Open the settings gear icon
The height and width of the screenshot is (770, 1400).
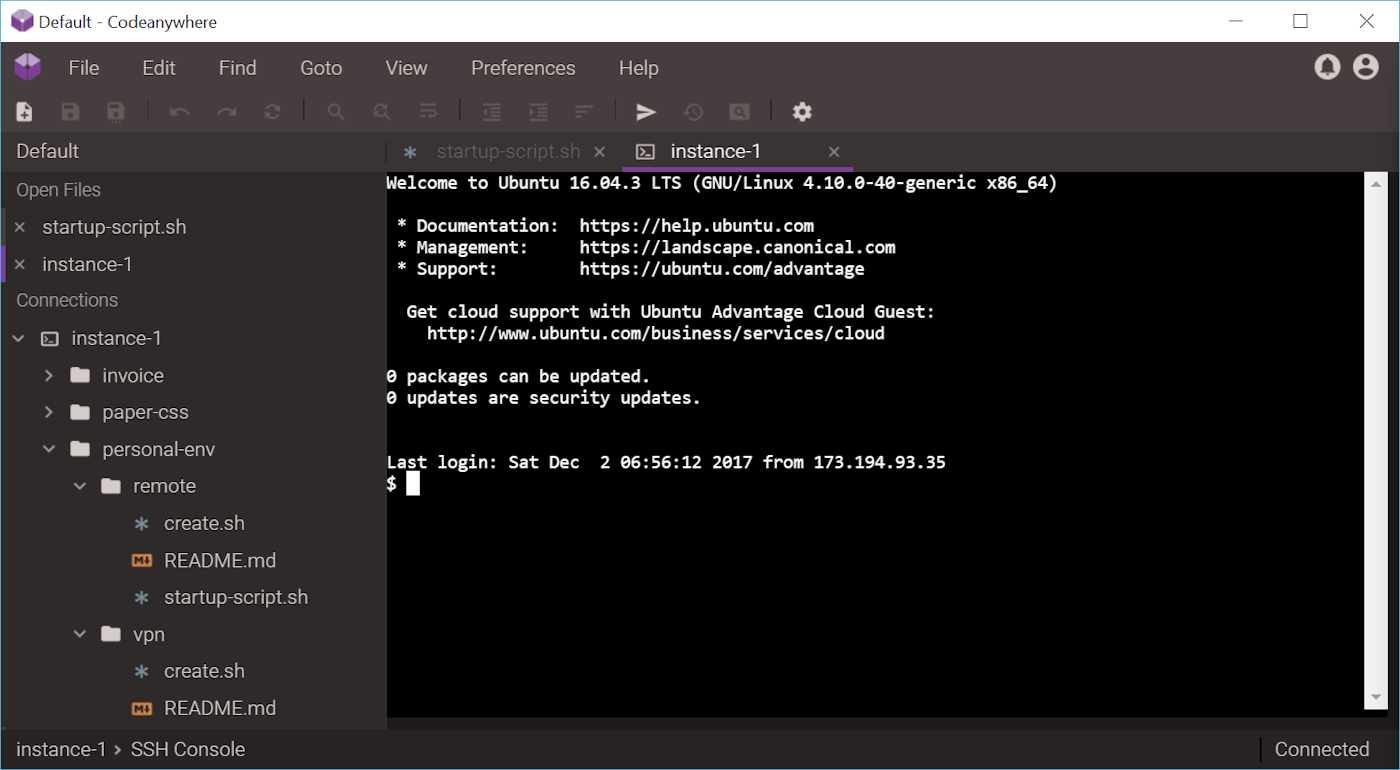tap(802, 112)
